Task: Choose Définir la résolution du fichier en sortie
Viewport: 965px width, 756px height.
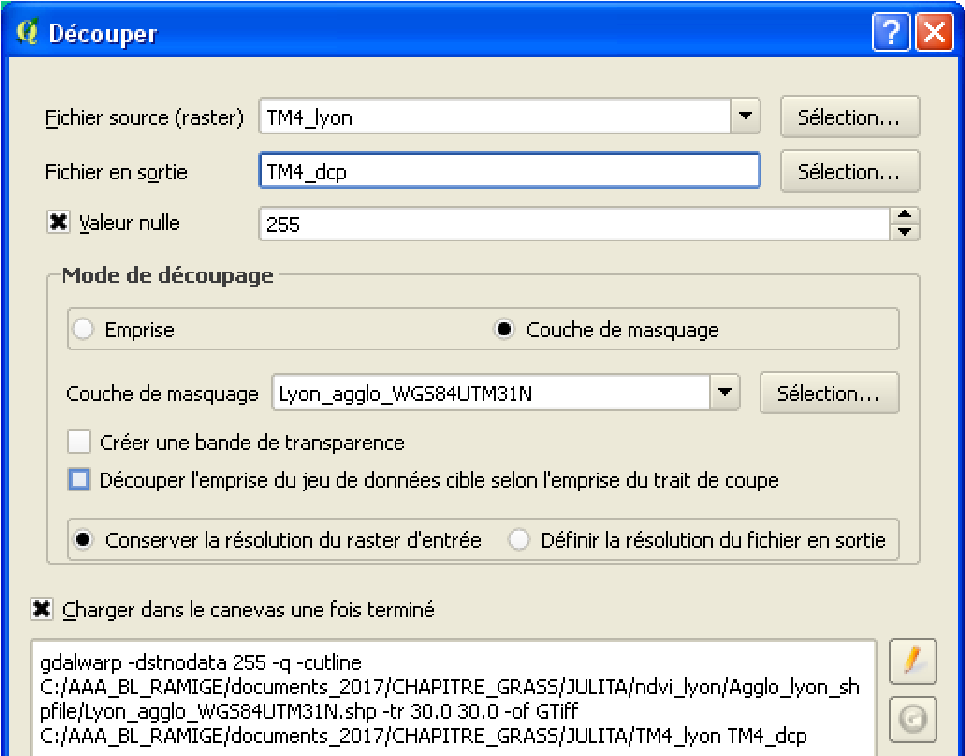Action: [519, 540]
